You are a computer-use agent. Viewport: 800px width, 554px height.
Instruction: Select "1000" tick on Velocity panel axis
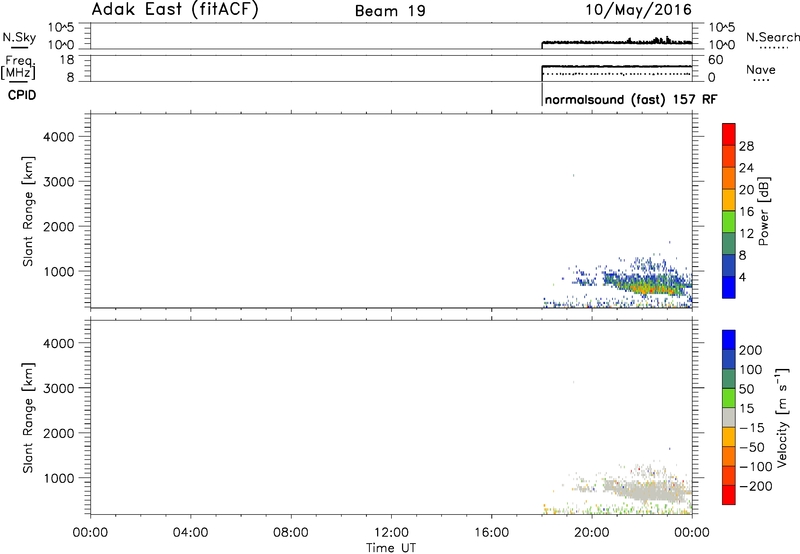click(x=58, y=478)
